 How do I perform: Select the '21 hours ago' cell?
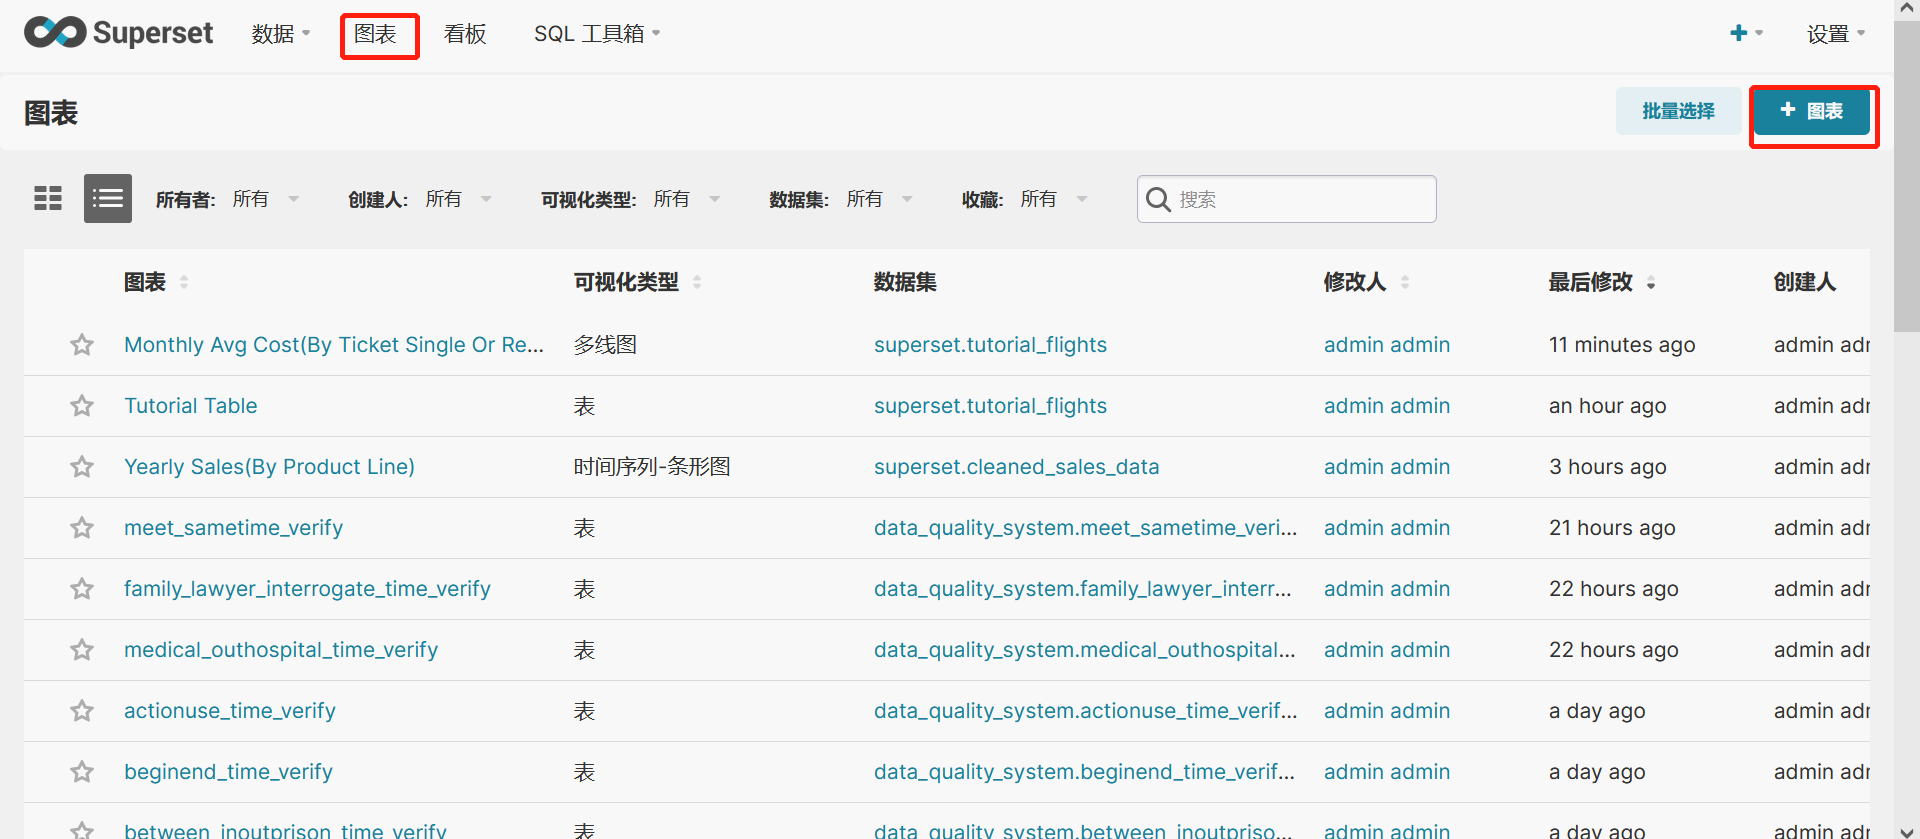point(1612,528)
